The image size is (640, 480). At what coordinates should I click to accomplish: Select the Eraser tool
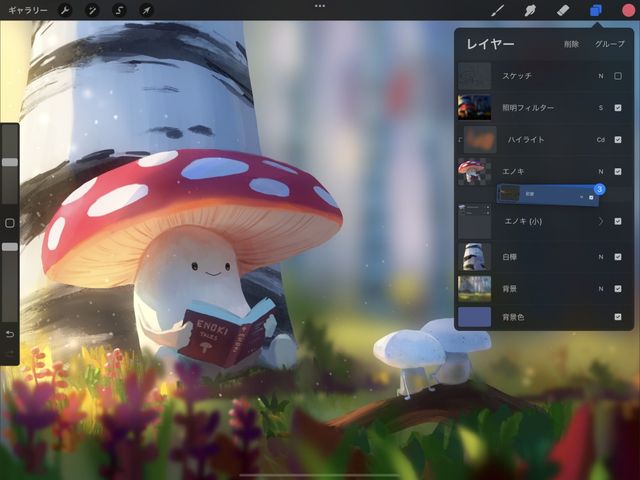[563, 10]
